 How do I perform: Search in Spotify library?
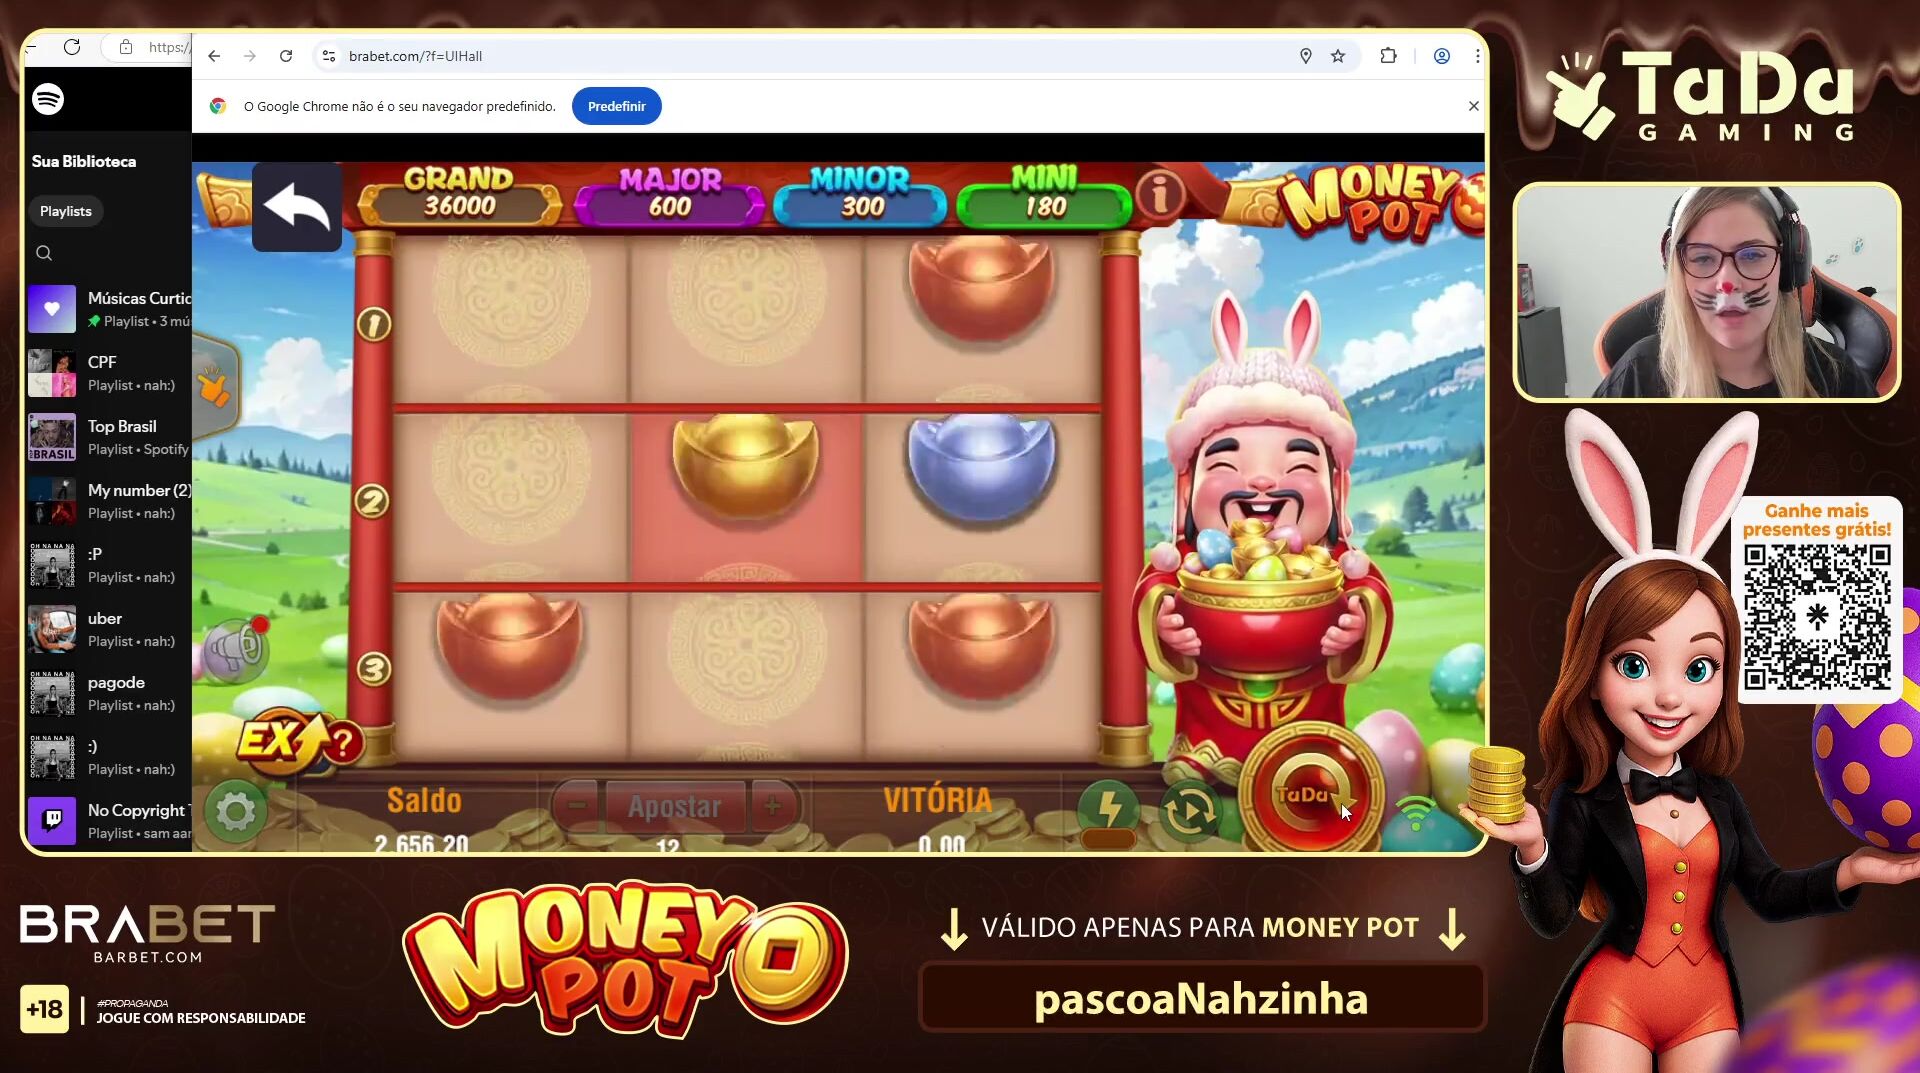(44, 253)
